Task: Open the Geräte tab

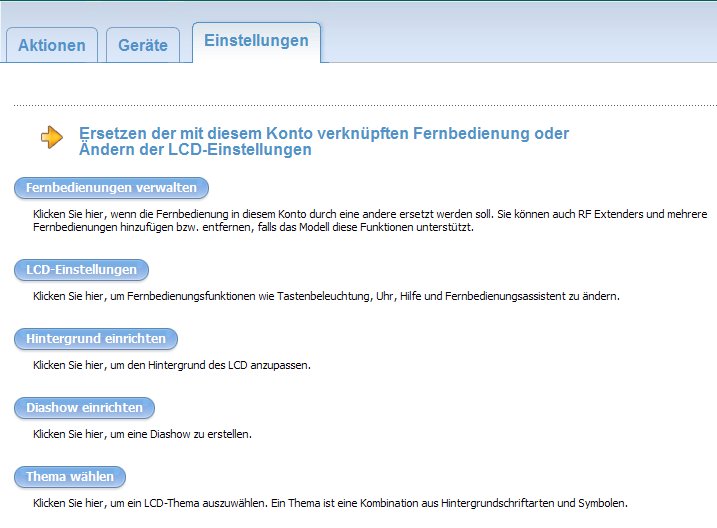Action: point(143,46)
